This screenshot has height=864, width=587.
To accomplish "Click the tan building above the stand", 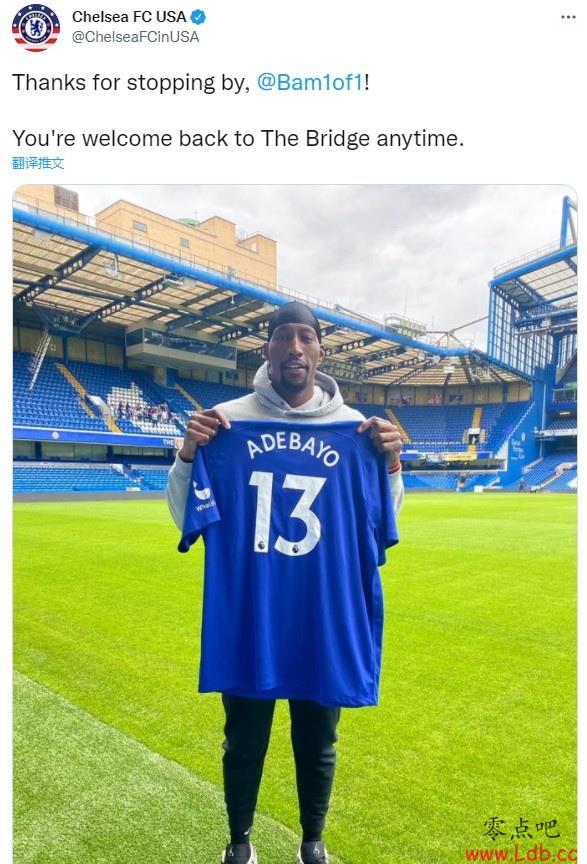I will pos(186,239).
